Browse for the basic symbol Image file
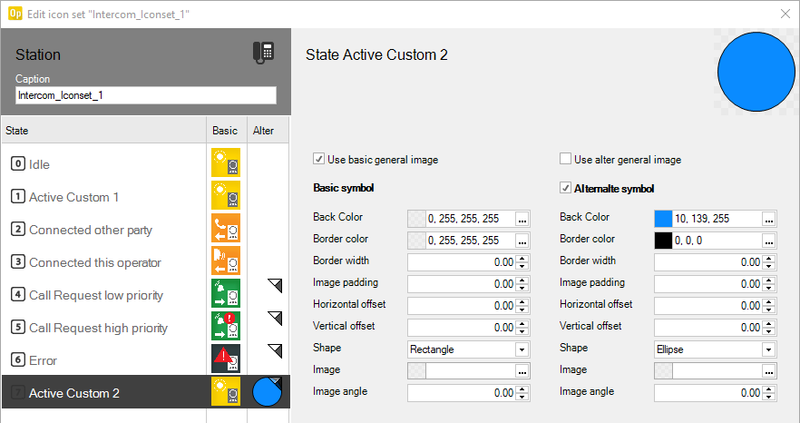Screen dimensions: 800x423 click(521, 371)
